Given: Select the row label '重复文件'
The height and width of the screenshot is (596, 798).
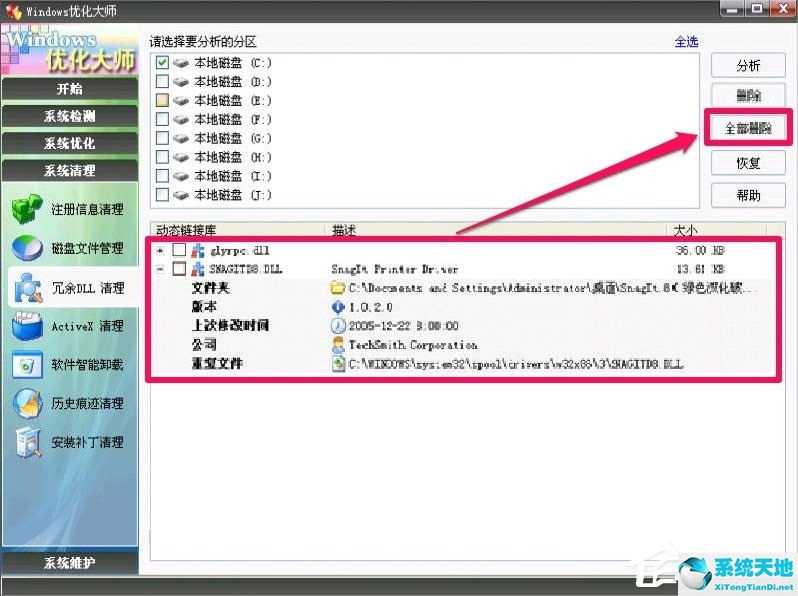Looking at the screenshot, I should click(217, 363).
